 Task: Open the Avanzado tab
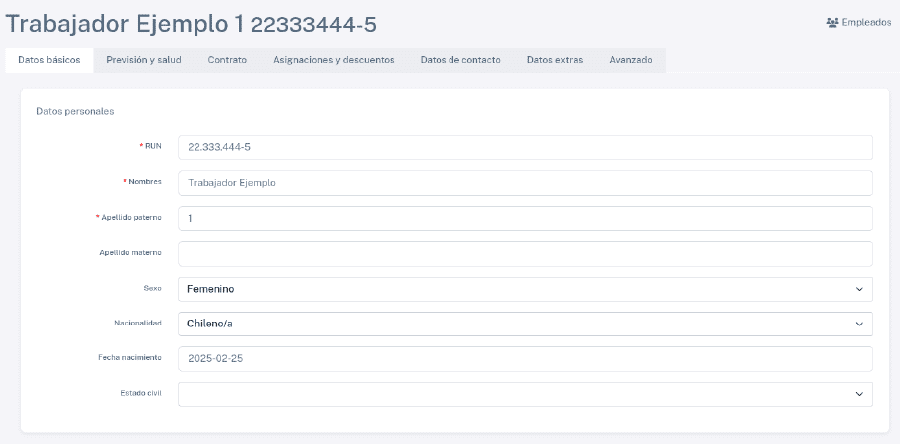point(631,60)
